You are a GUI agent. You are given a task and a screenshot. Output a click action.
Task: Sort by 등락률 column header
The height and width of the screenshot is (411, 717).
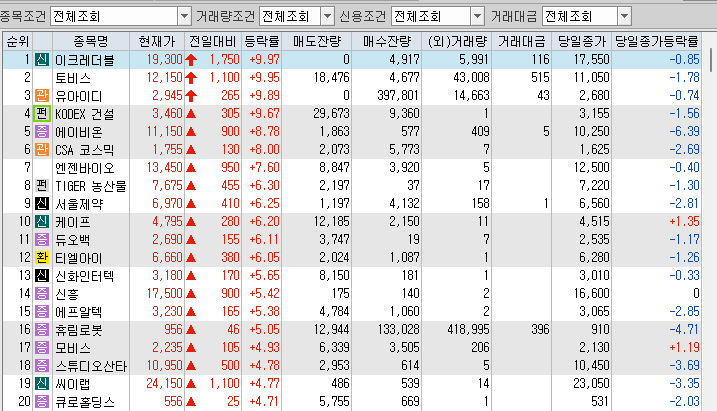[x=262, y=42]
